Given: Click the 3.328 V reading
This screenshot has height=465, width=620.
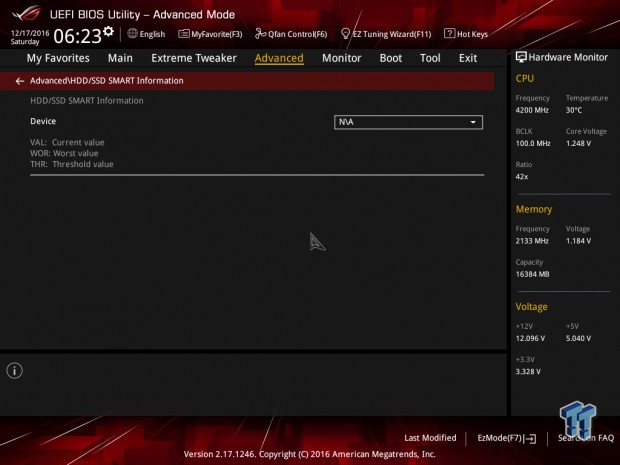Looking at the screenshot, I should (528, 372).
